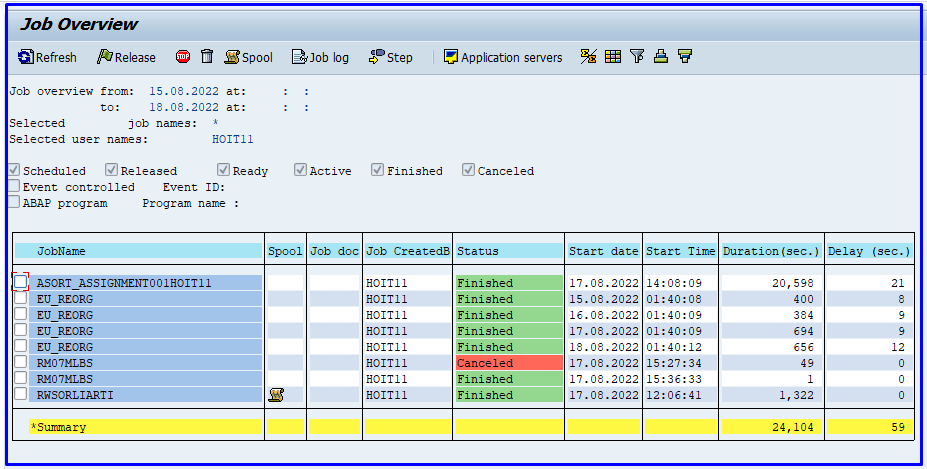Viewport: 927px width, 469px height.
Task: Click the Delete job trash icon
Action: point(206,56)
